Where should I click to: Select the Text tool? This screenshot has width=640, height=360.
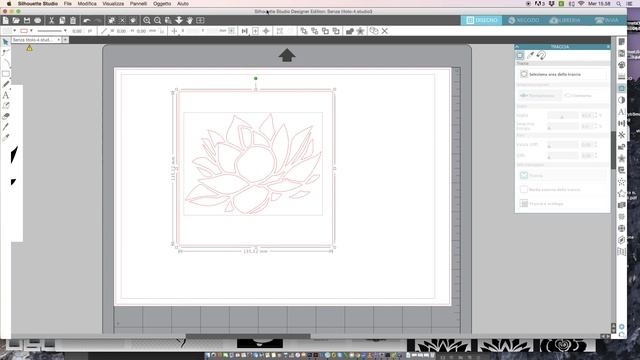pos(5,95)
